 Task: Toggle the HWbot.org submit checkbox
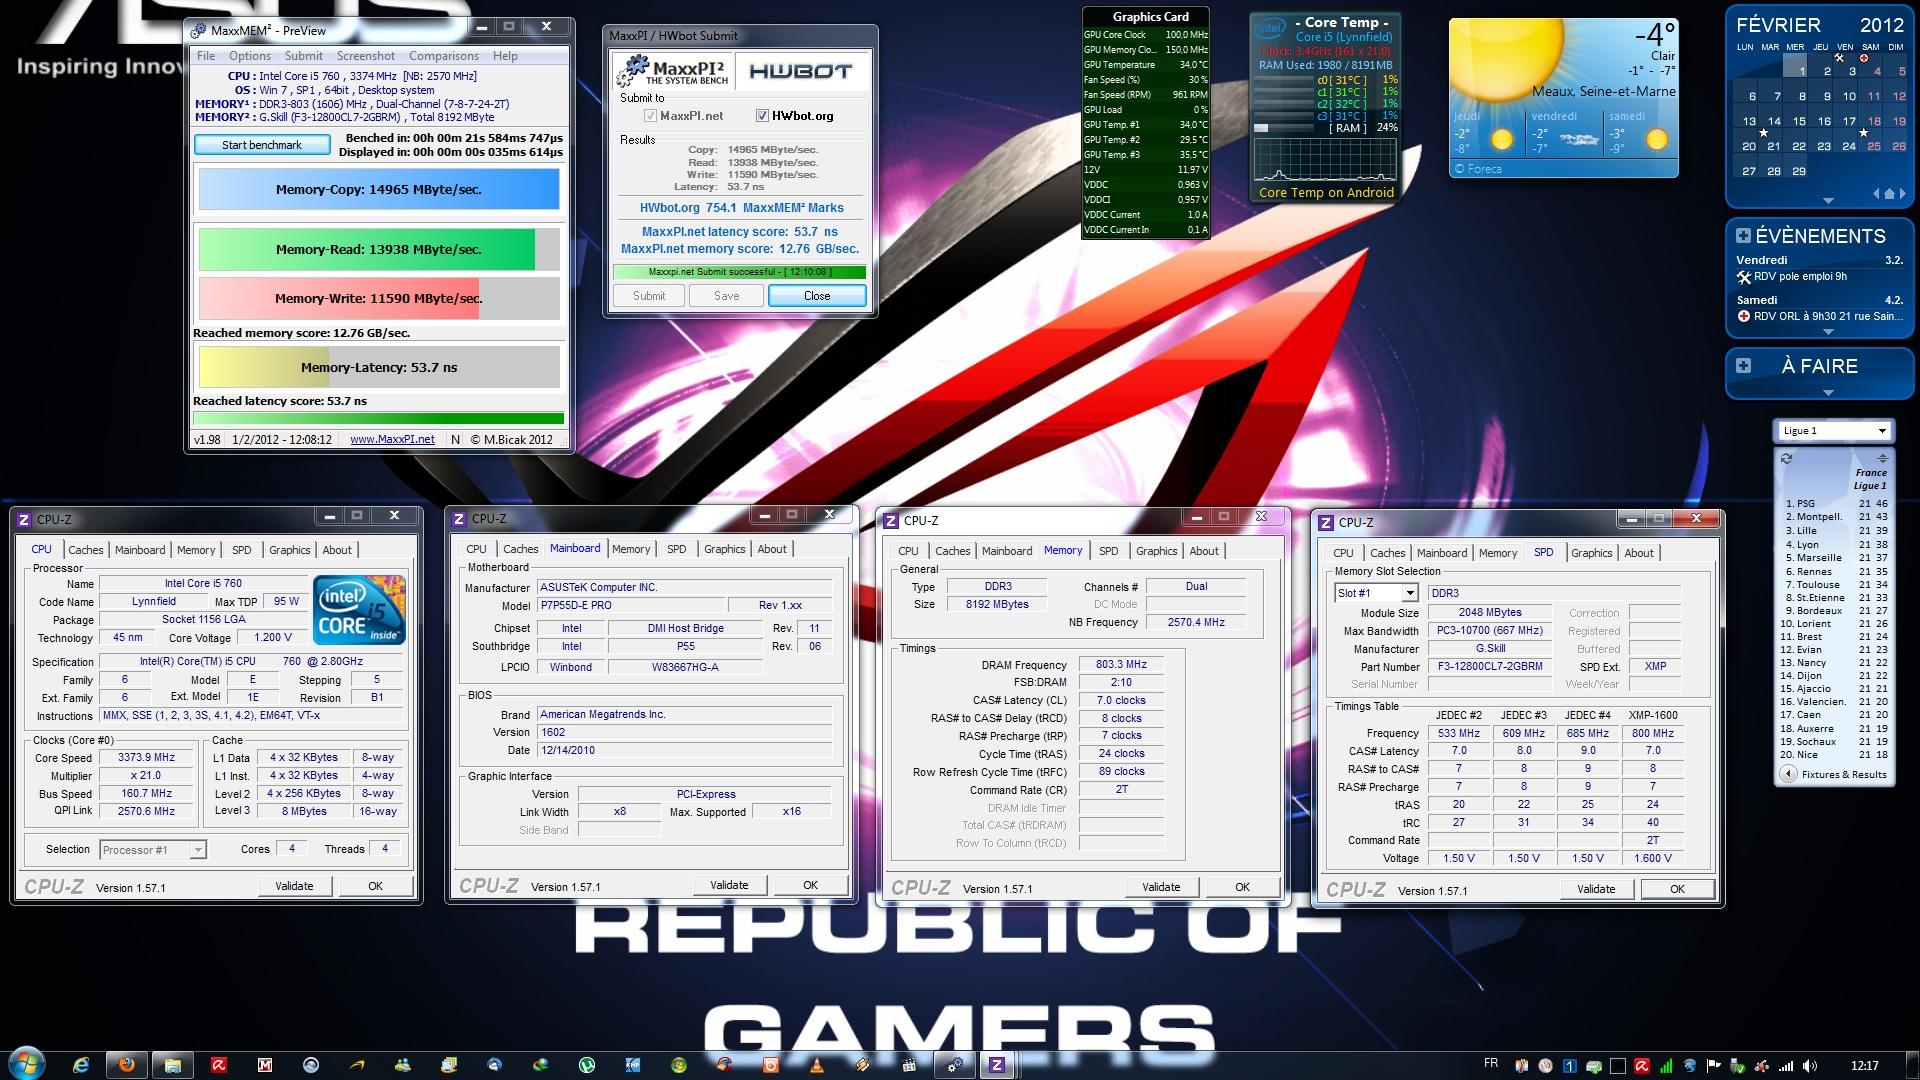pos(762,116)
